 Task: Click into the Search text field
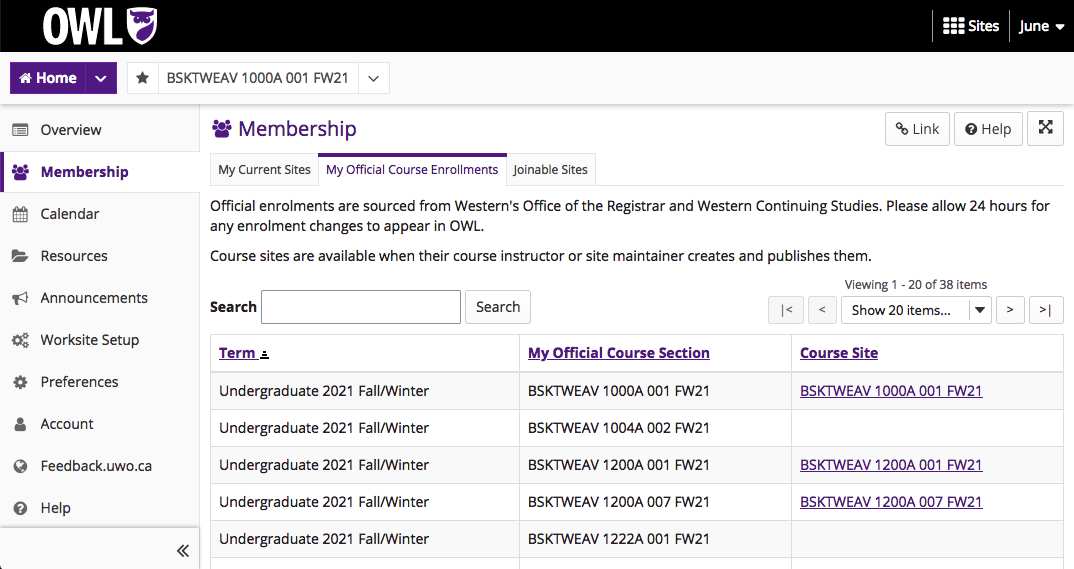361,307
